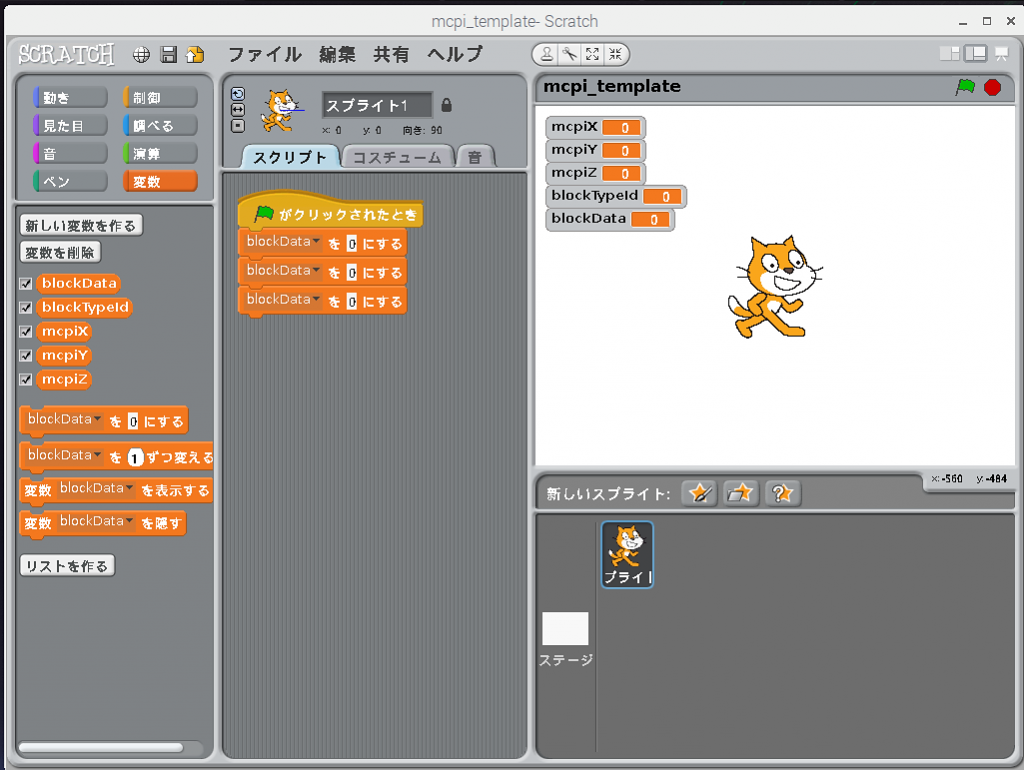Set rotation style to don't rotate
The width and height of the screenshot is (1024, 770).
coord(238,125)
